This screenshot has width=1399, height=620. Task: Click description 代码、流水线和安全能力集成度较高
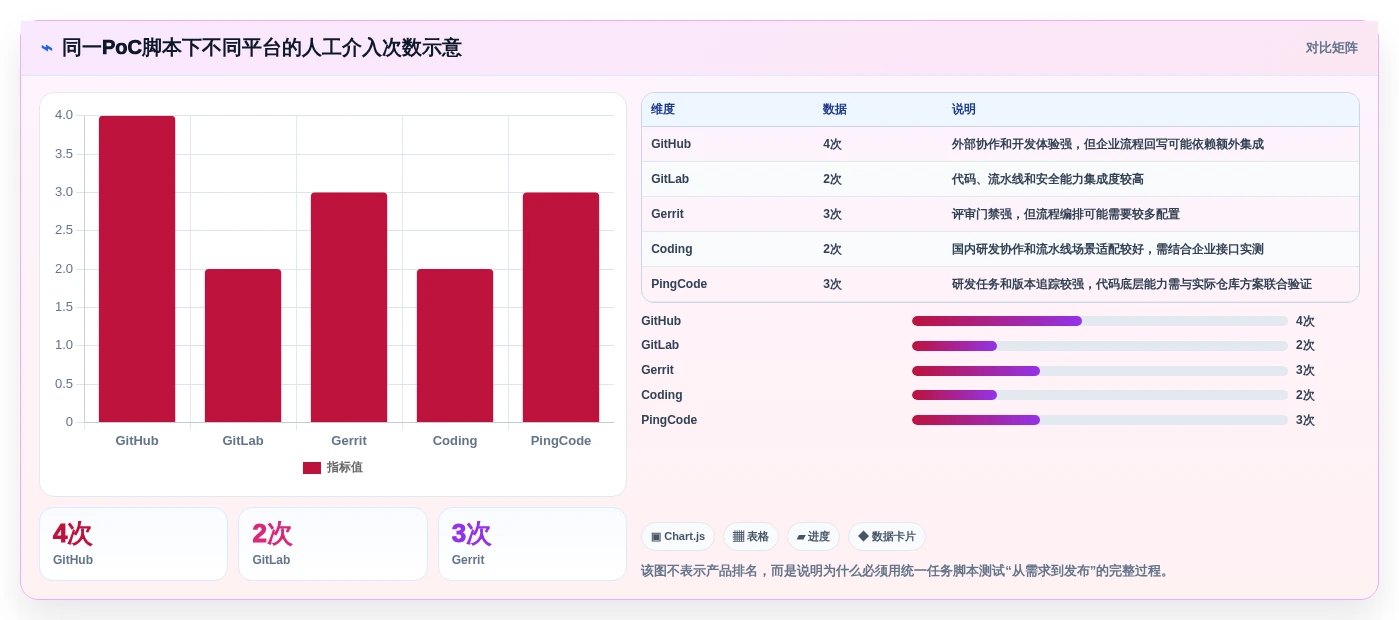tap(1048, 179)
